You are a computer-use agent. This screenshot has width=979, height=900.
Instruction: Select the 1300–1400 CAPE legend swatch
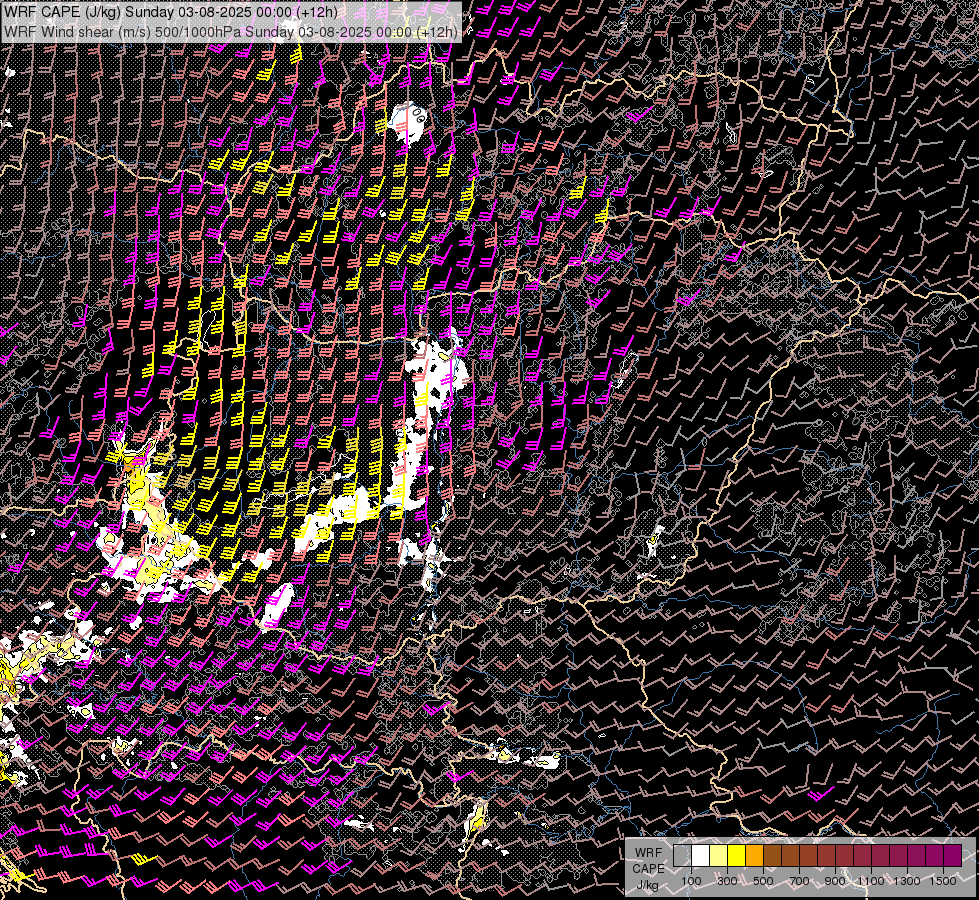pyautogui.click(x=917, y=856)
